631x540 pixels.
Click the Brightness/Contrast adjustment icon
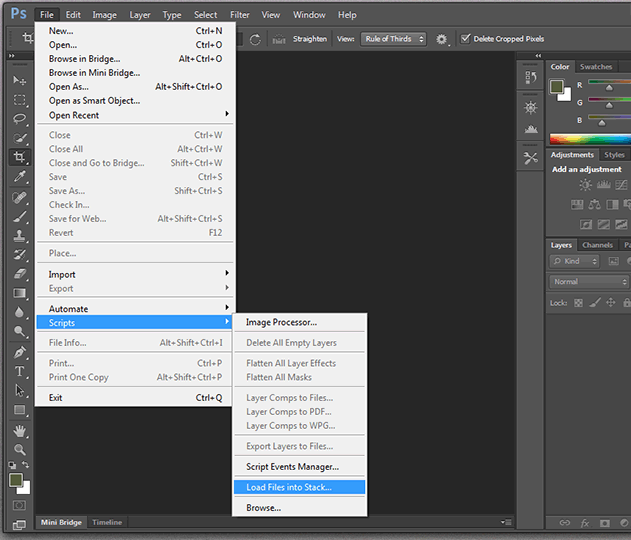585,185
